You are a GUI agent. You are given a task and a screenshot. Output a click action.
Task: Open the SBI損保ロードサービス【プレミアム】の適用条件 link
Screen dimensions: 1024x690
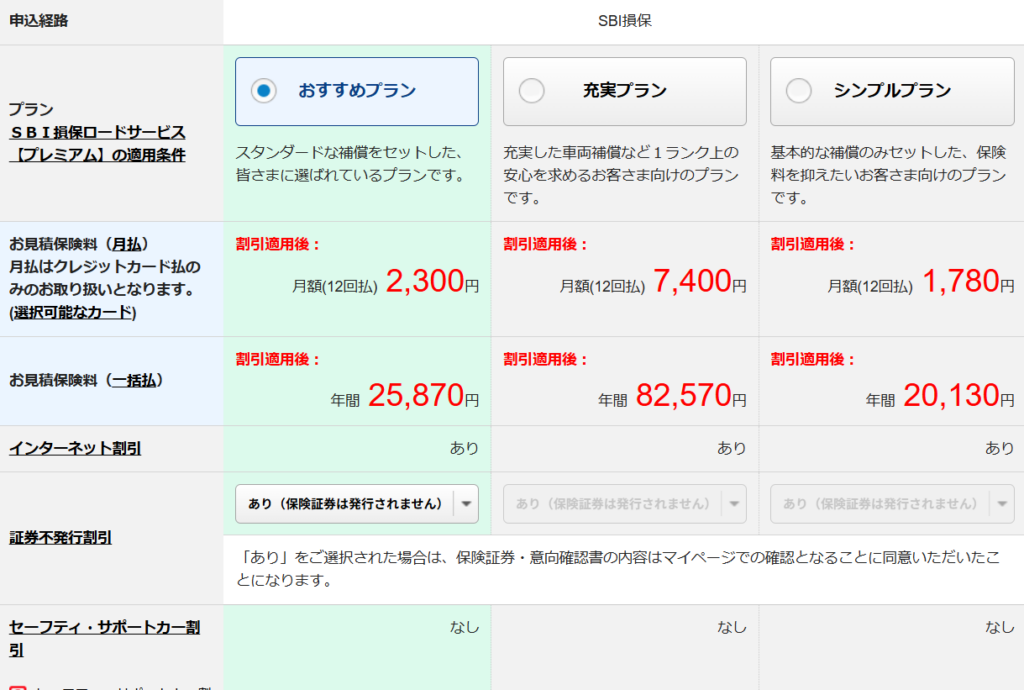click(97, 144)
